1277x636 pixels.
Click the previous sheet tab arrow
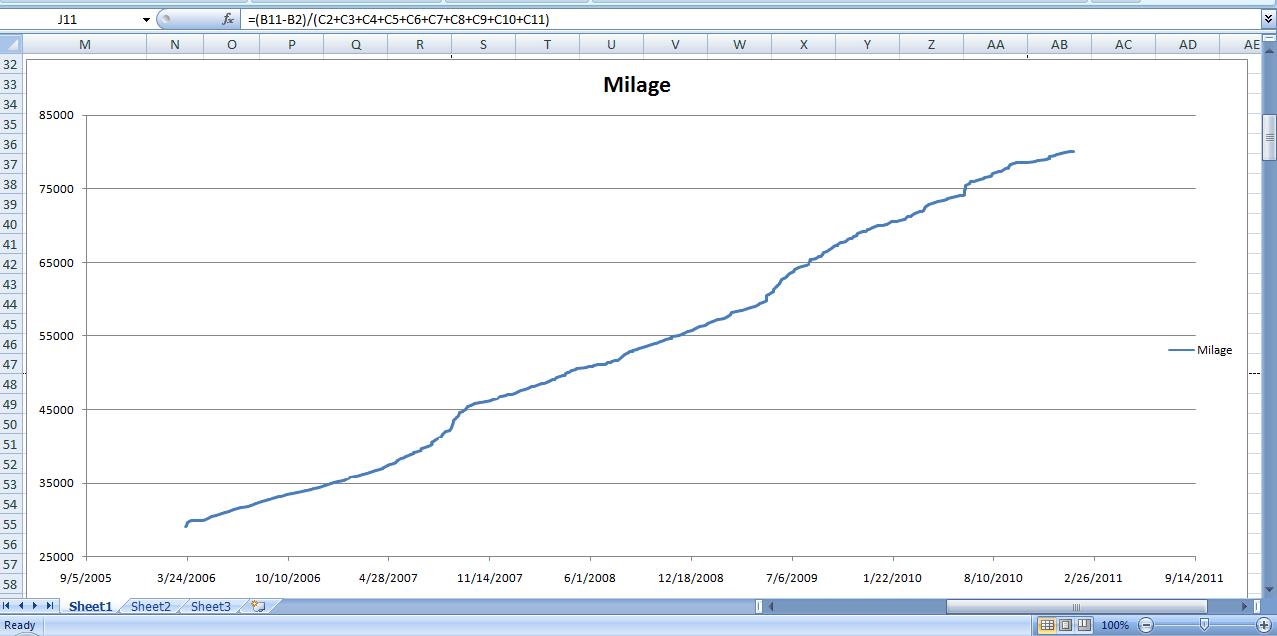[22, 606]
